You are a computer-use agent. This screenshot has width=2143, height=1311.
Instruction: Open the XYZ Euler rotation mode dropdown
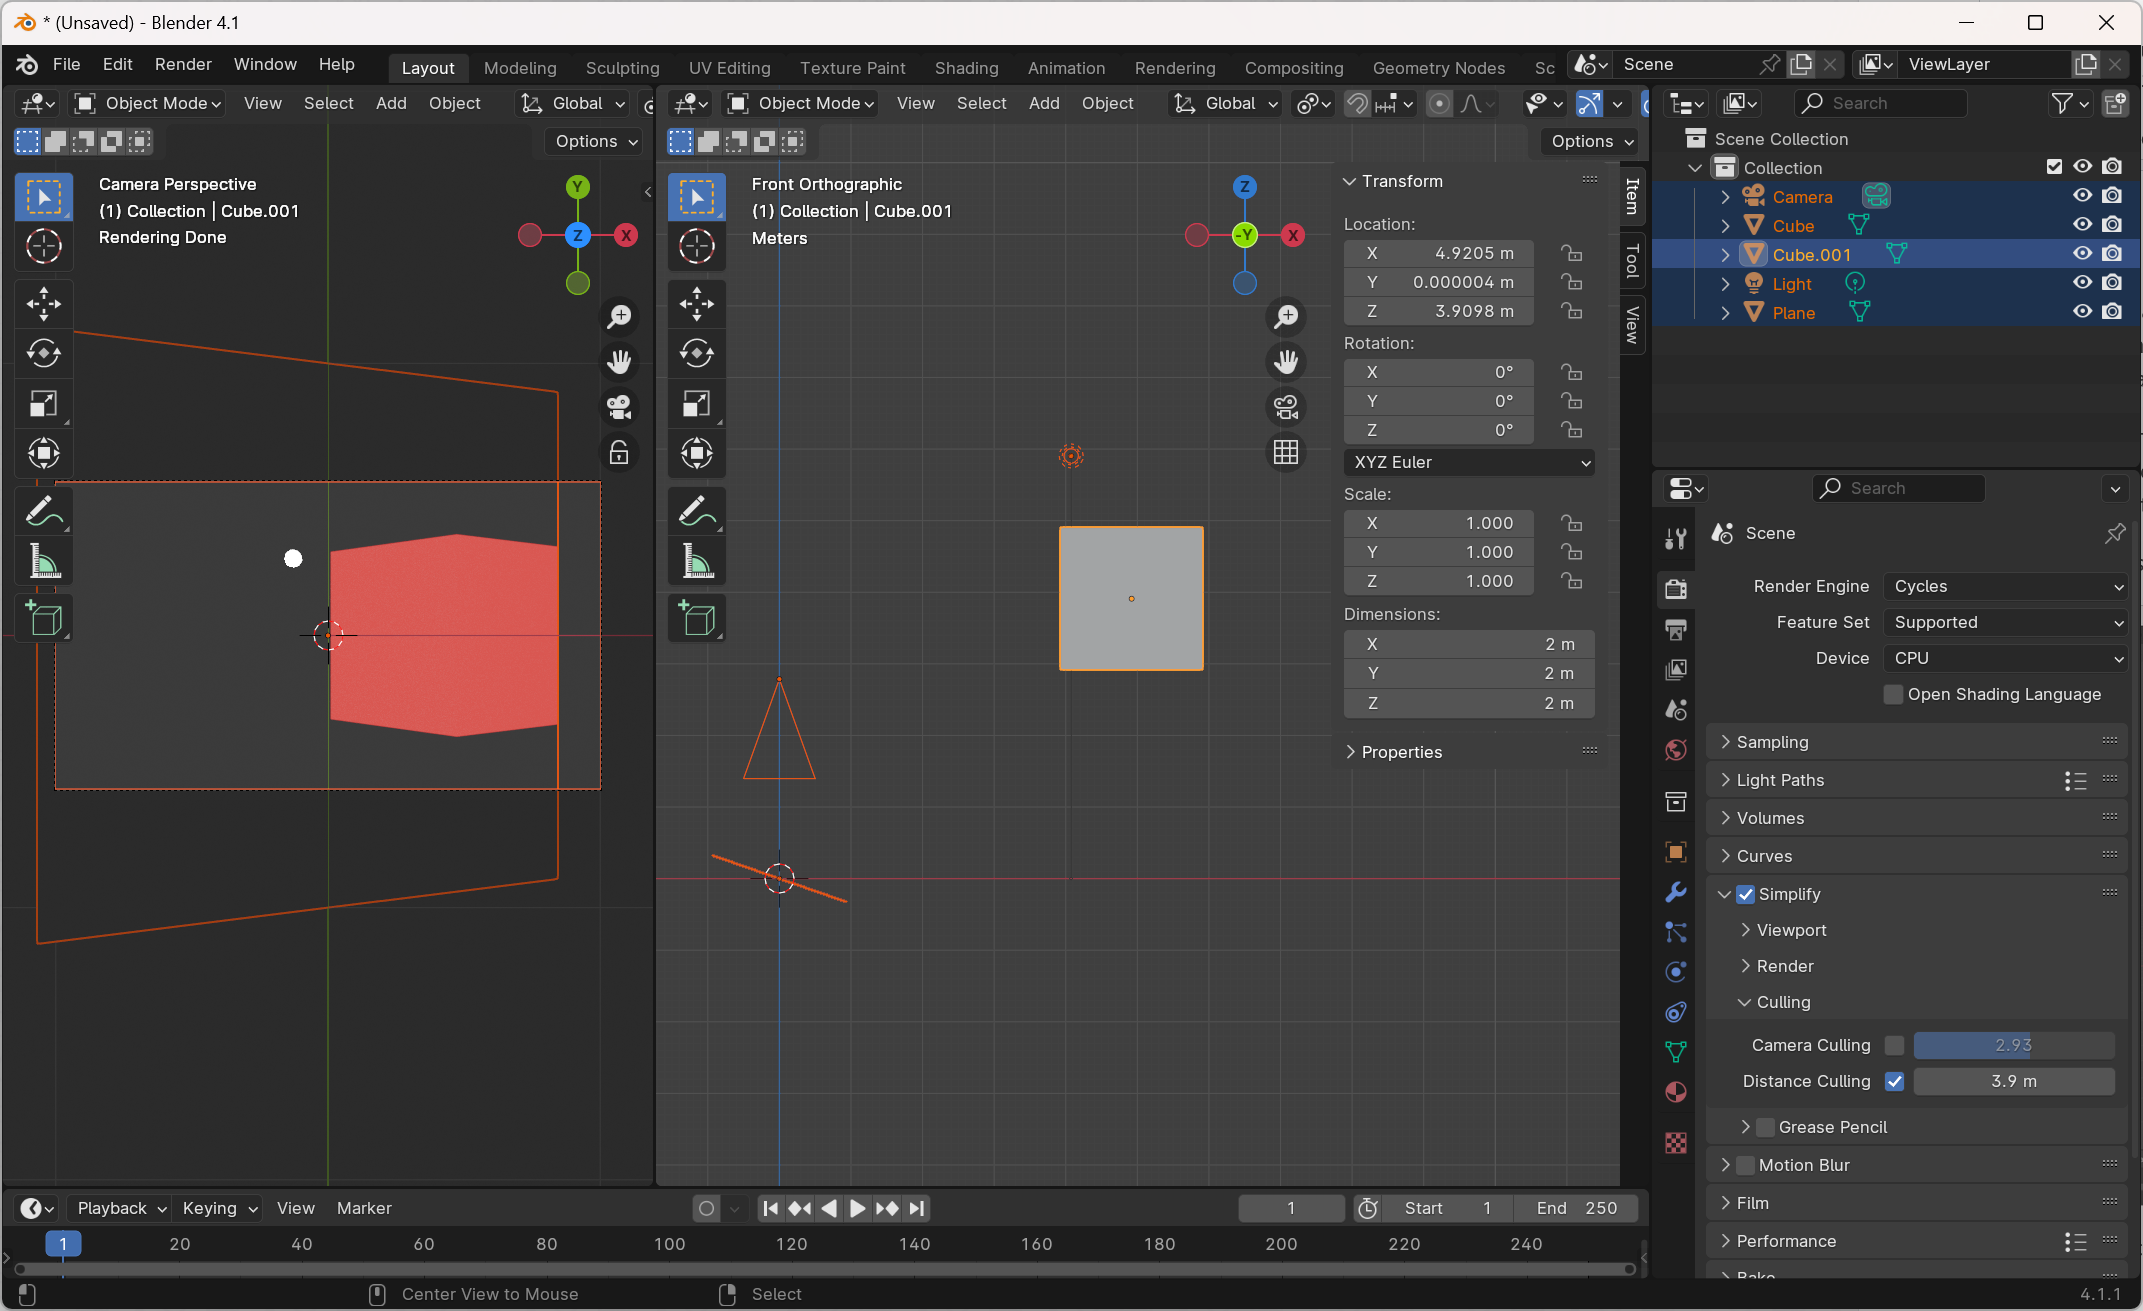(1469, 462)
